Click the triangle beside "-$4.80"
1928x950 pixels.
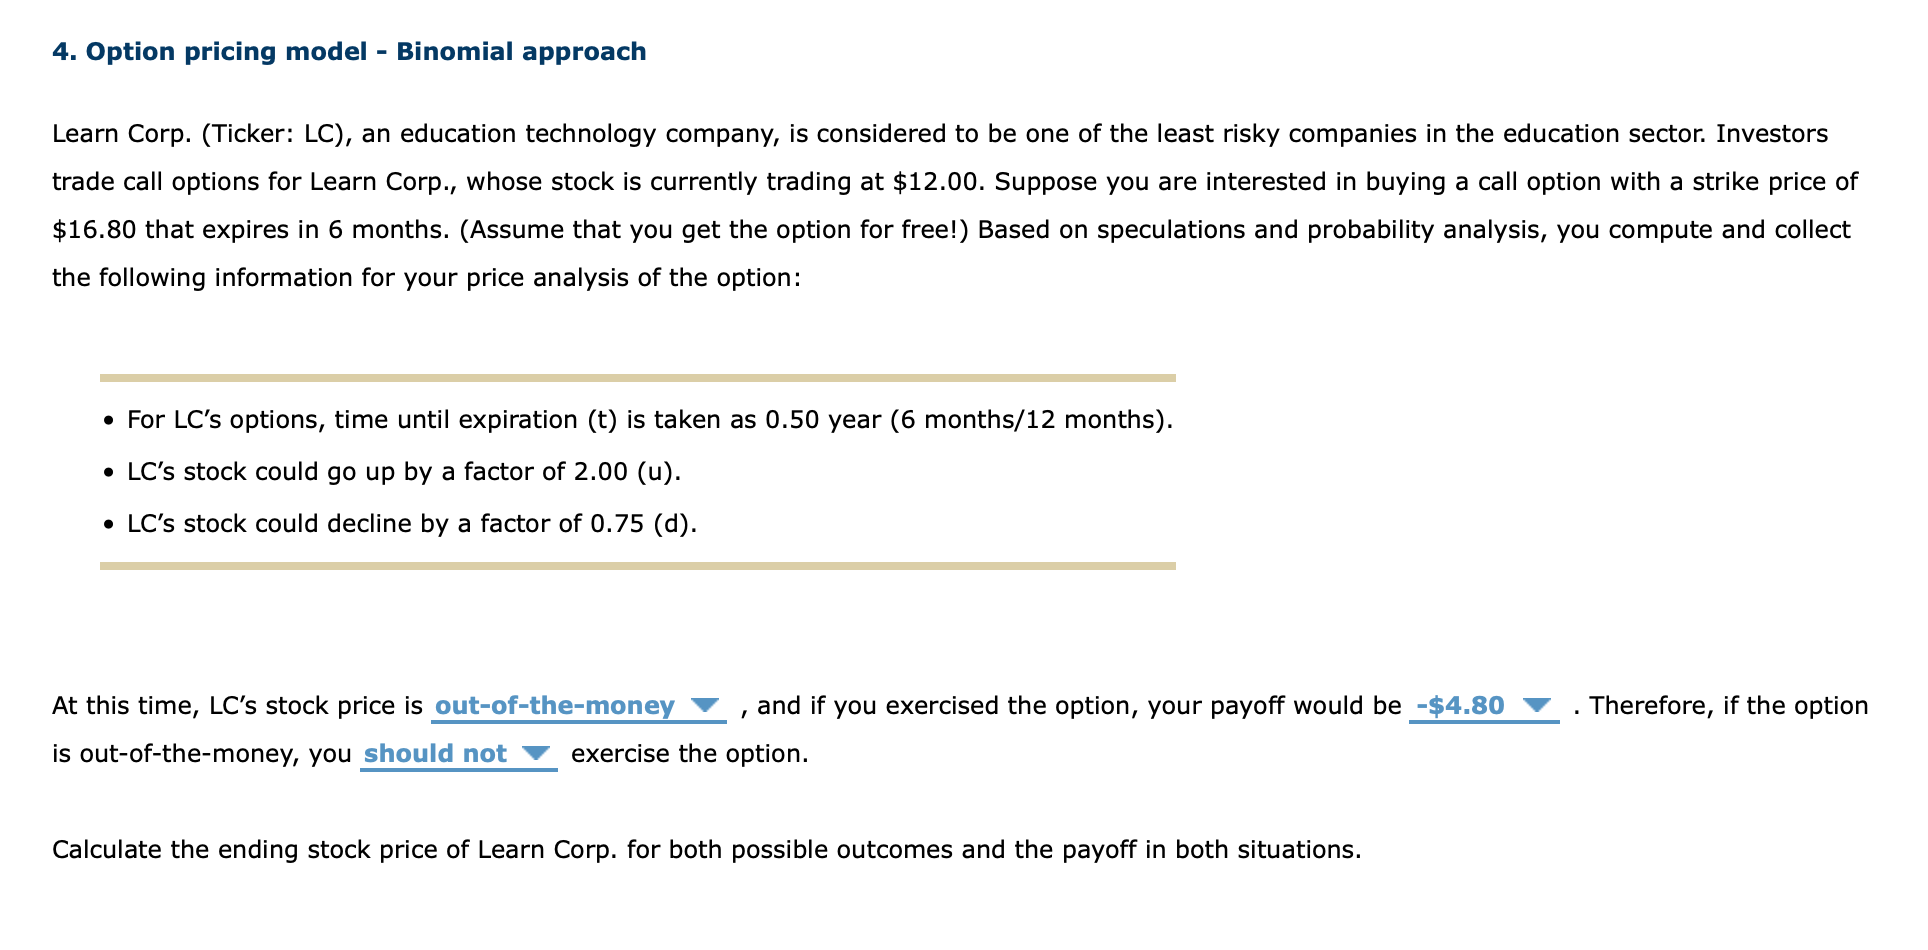1537,706
